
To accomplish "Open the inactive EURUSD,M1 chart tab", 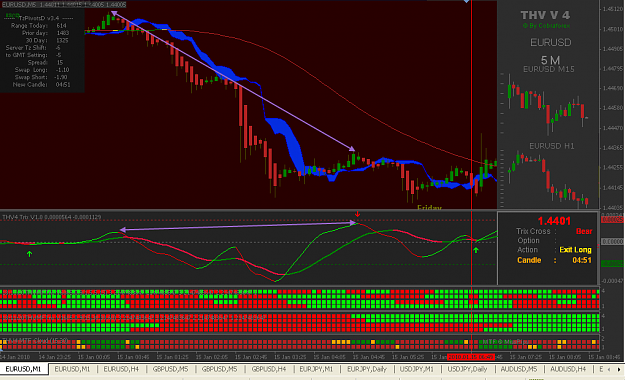I will point(72,369).
